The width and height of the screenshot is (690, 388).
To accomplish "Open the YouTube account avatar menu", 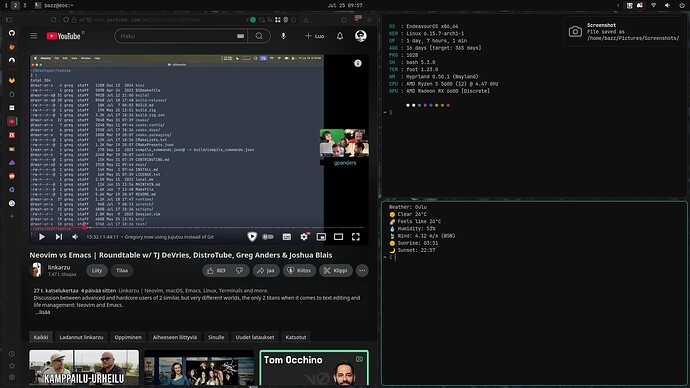I will tap(360, 36).
